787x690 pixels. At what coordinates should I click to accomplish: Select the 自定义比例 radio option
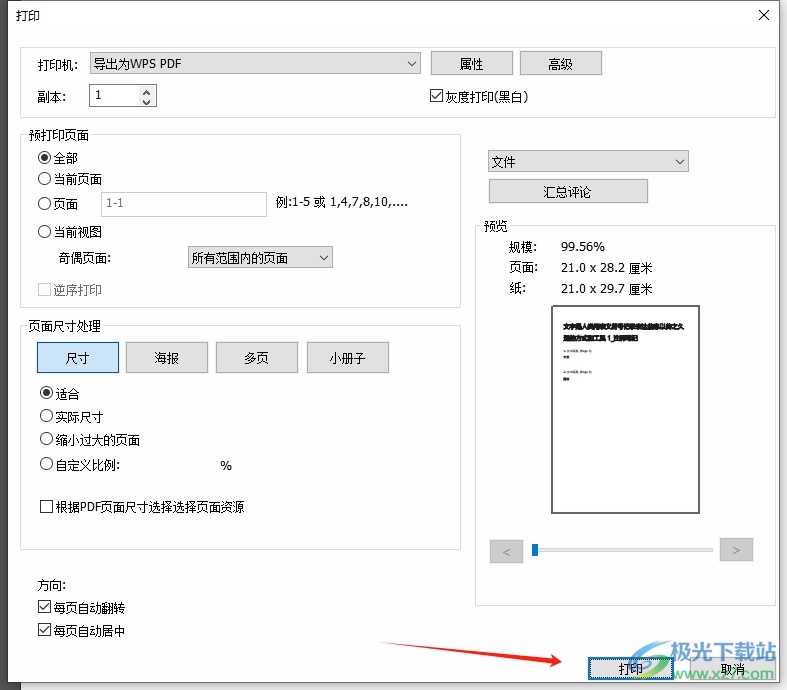tap(46, 464)
